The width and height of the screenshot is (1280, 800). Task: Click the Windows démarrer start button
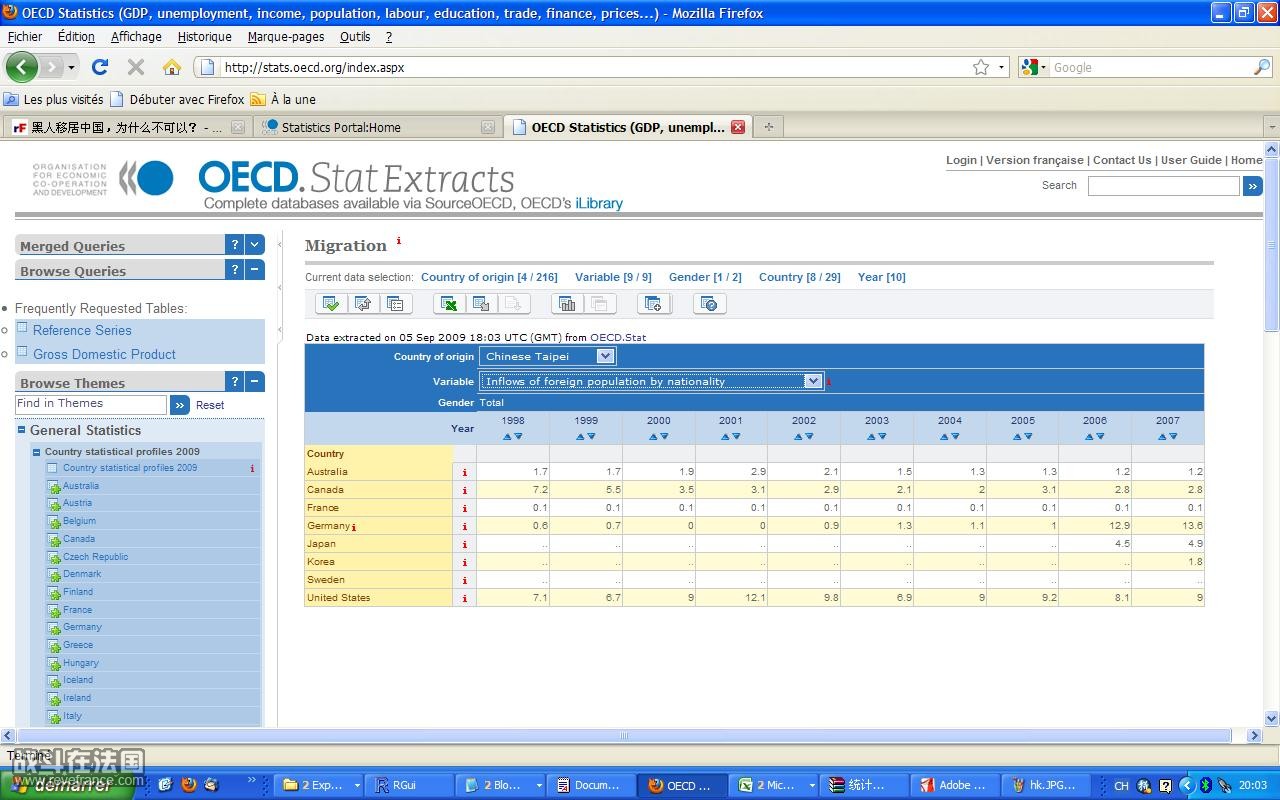coord(66,785)
